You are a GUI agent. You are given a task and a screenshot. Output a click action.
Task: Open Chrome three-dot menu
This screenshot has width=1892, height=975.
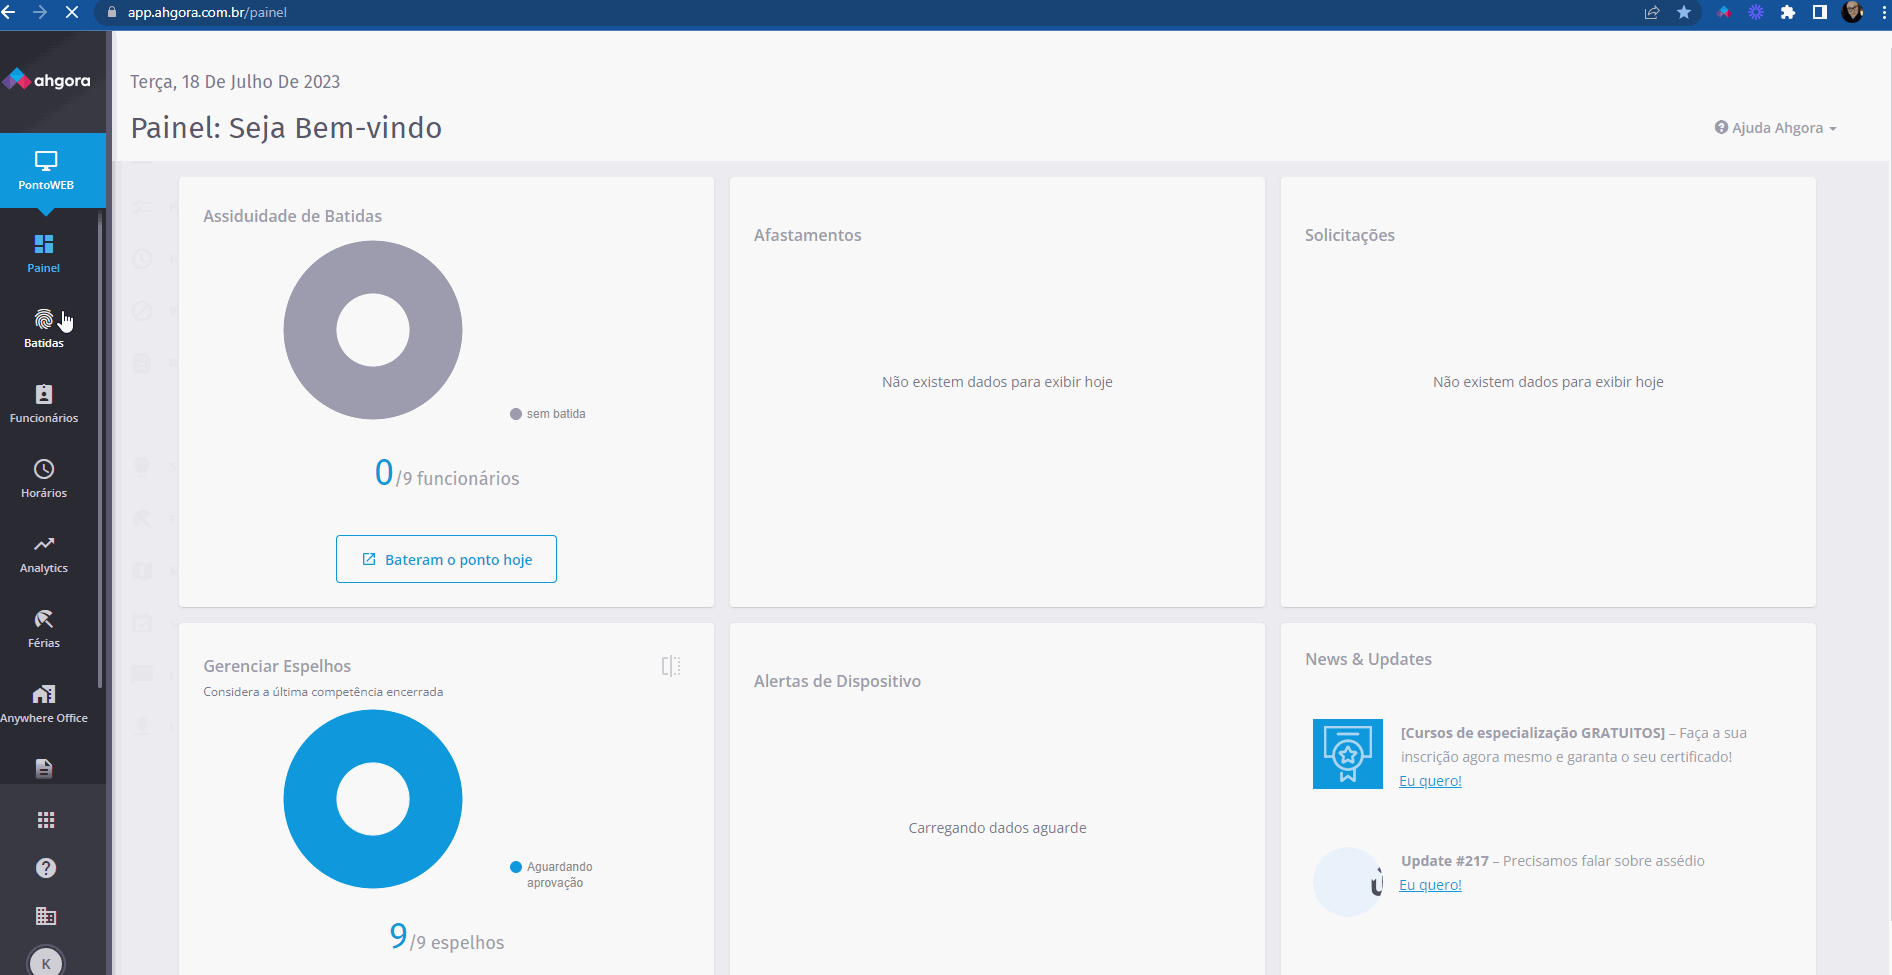(x=1883, y=12)
